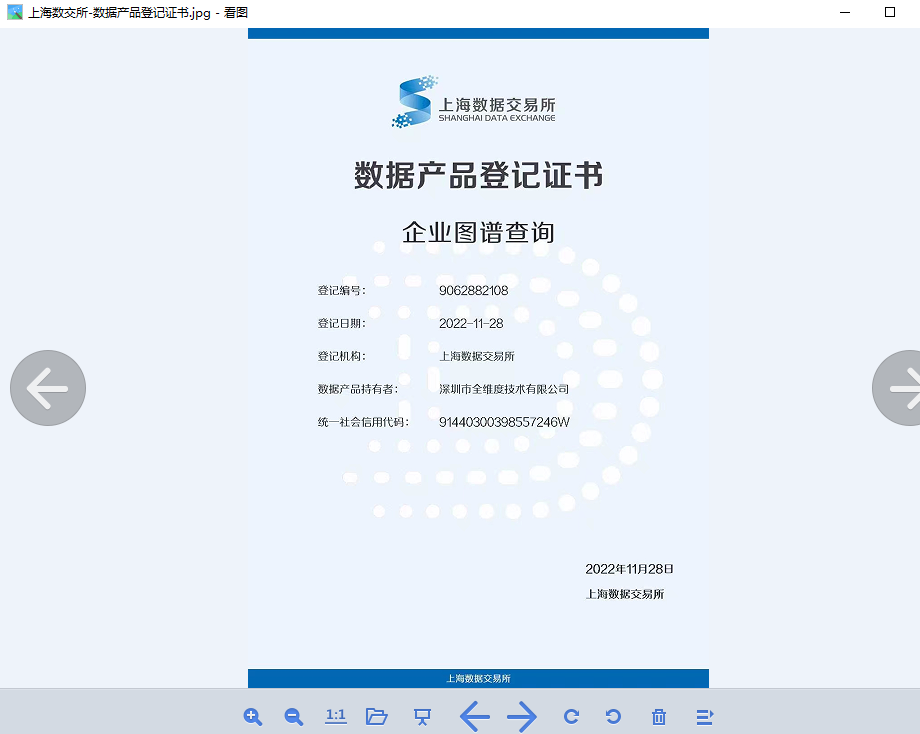
Task: Open a file with the folder icon
Action: click(x=377, y=716)
